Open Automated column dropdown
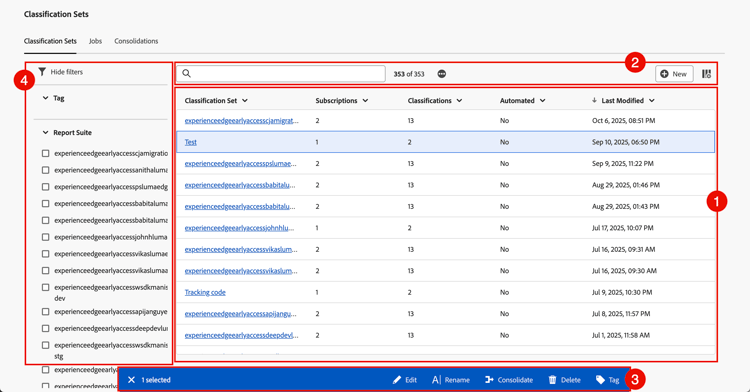Image resolution: width=750 pixels, height=392 pixels. [542, 100]
